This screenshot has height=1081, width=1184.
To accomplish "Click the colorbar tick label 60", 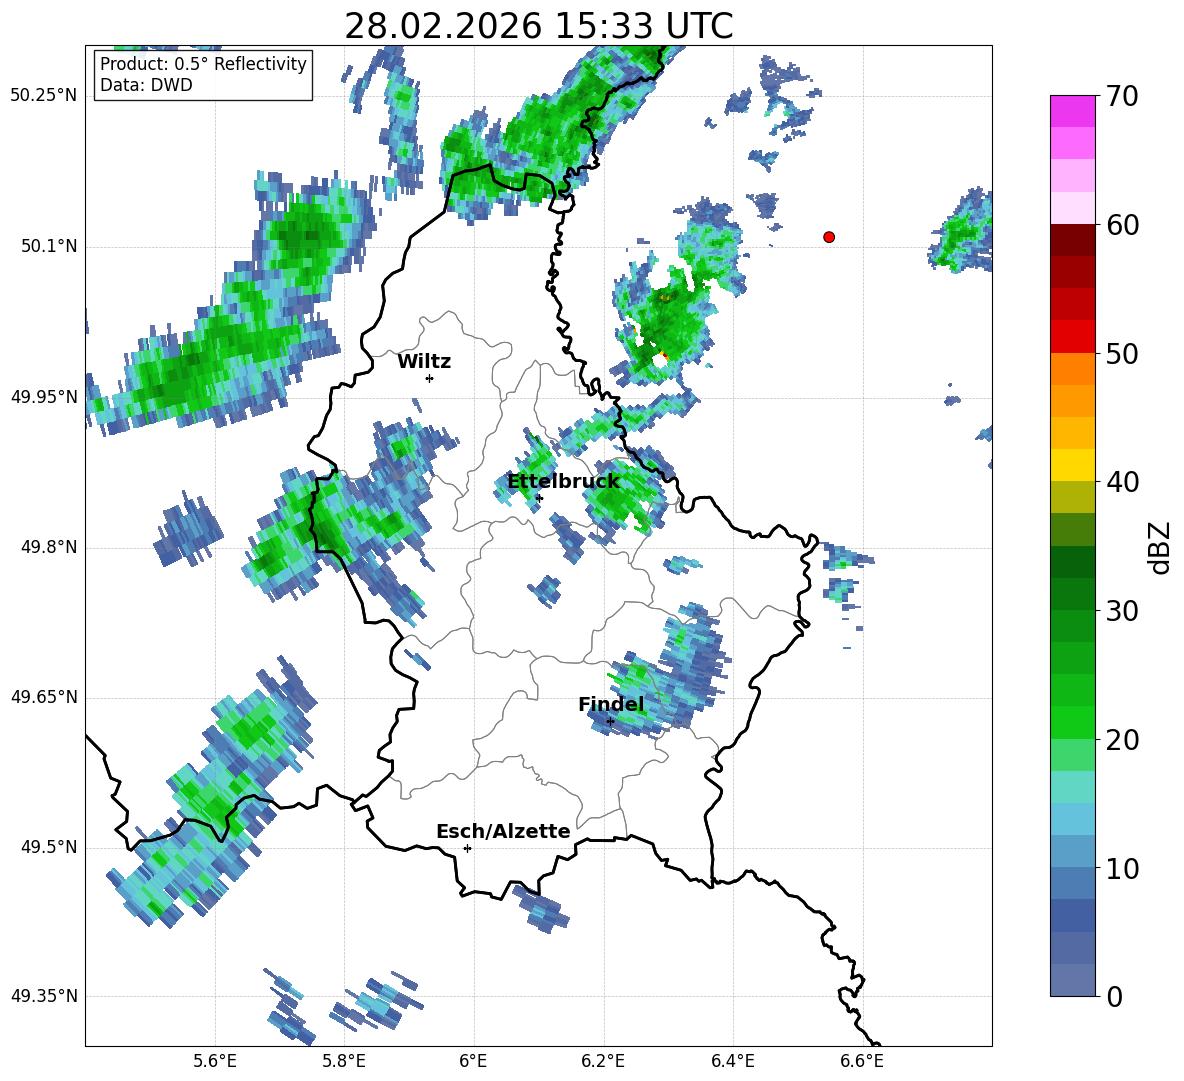I will 1122,225.
